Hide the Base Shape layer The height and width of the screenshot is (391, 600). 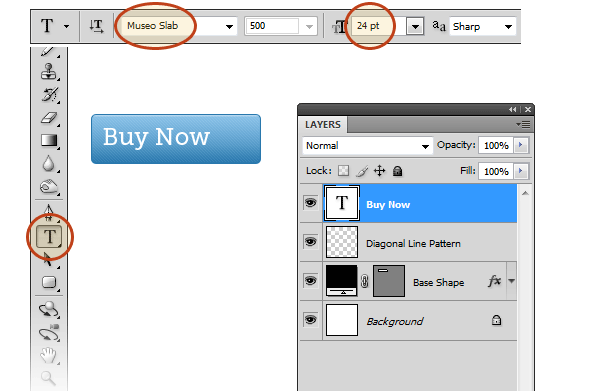point(310,280)
